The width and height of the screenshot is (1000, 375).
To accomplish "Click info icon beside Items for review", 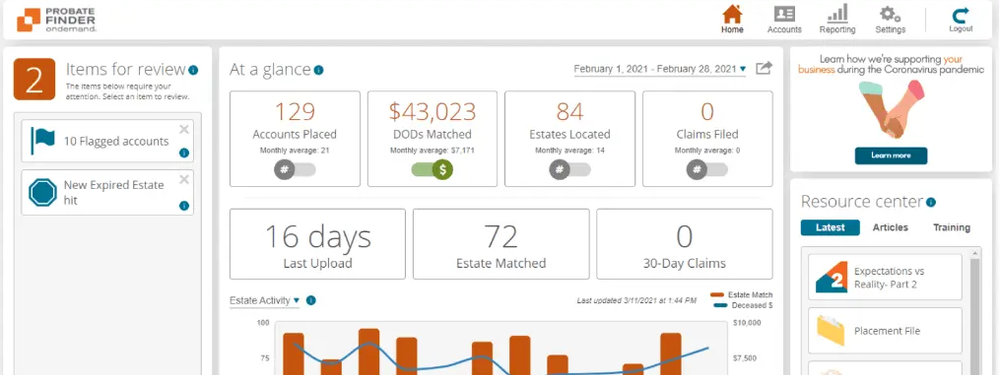I will 193,70.
